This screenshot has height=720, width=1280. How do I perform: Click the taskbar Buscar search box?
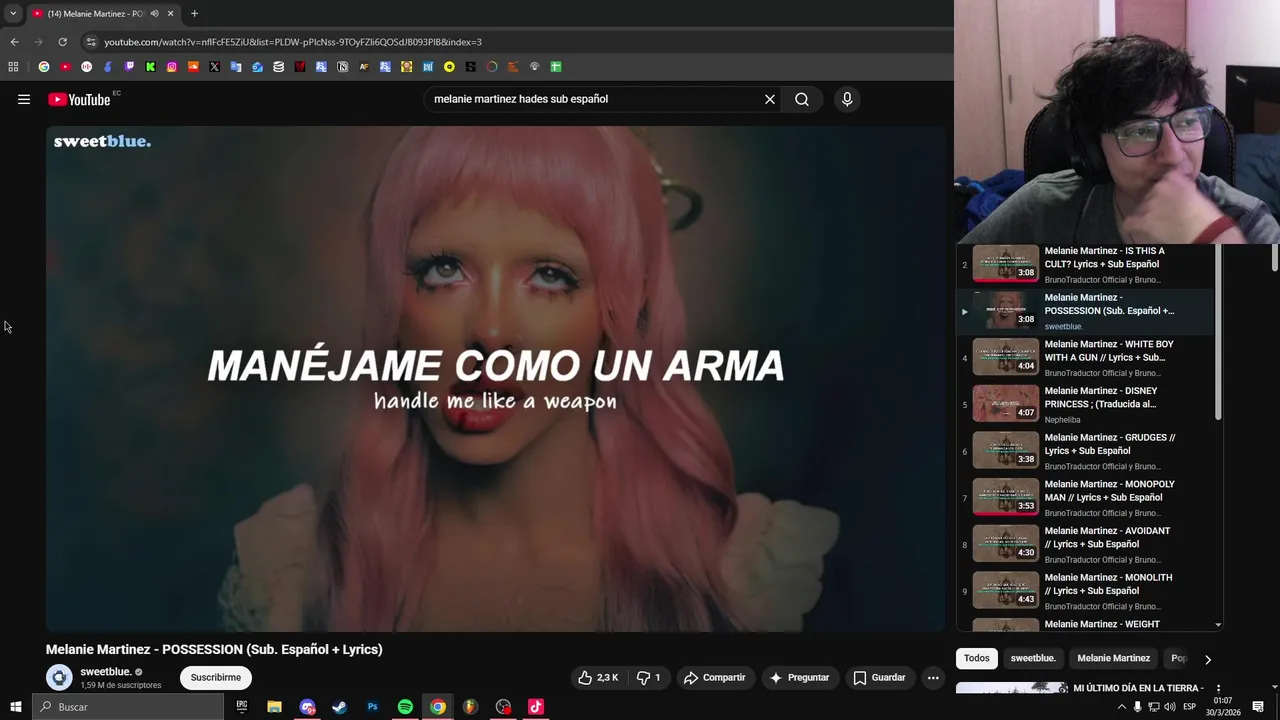[128, 707]
